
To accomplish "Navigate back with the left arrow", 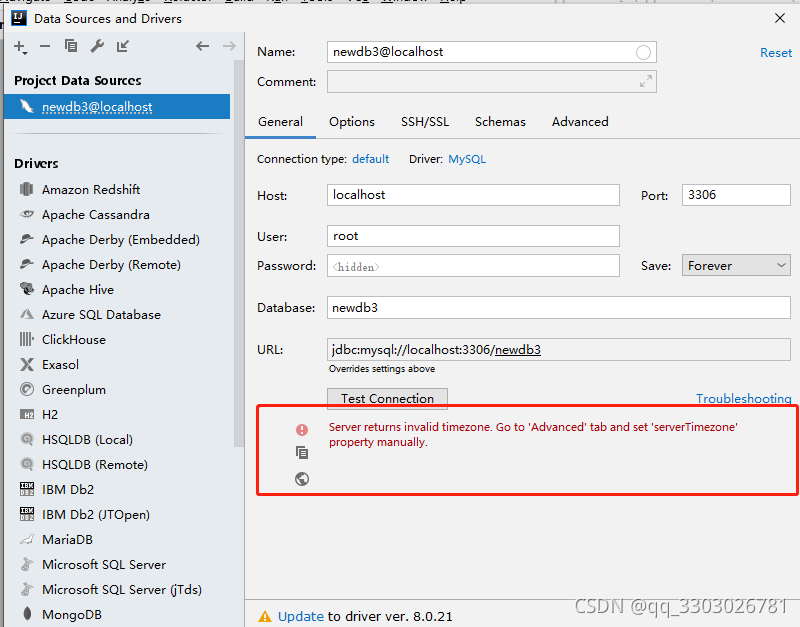I will 203,46.
